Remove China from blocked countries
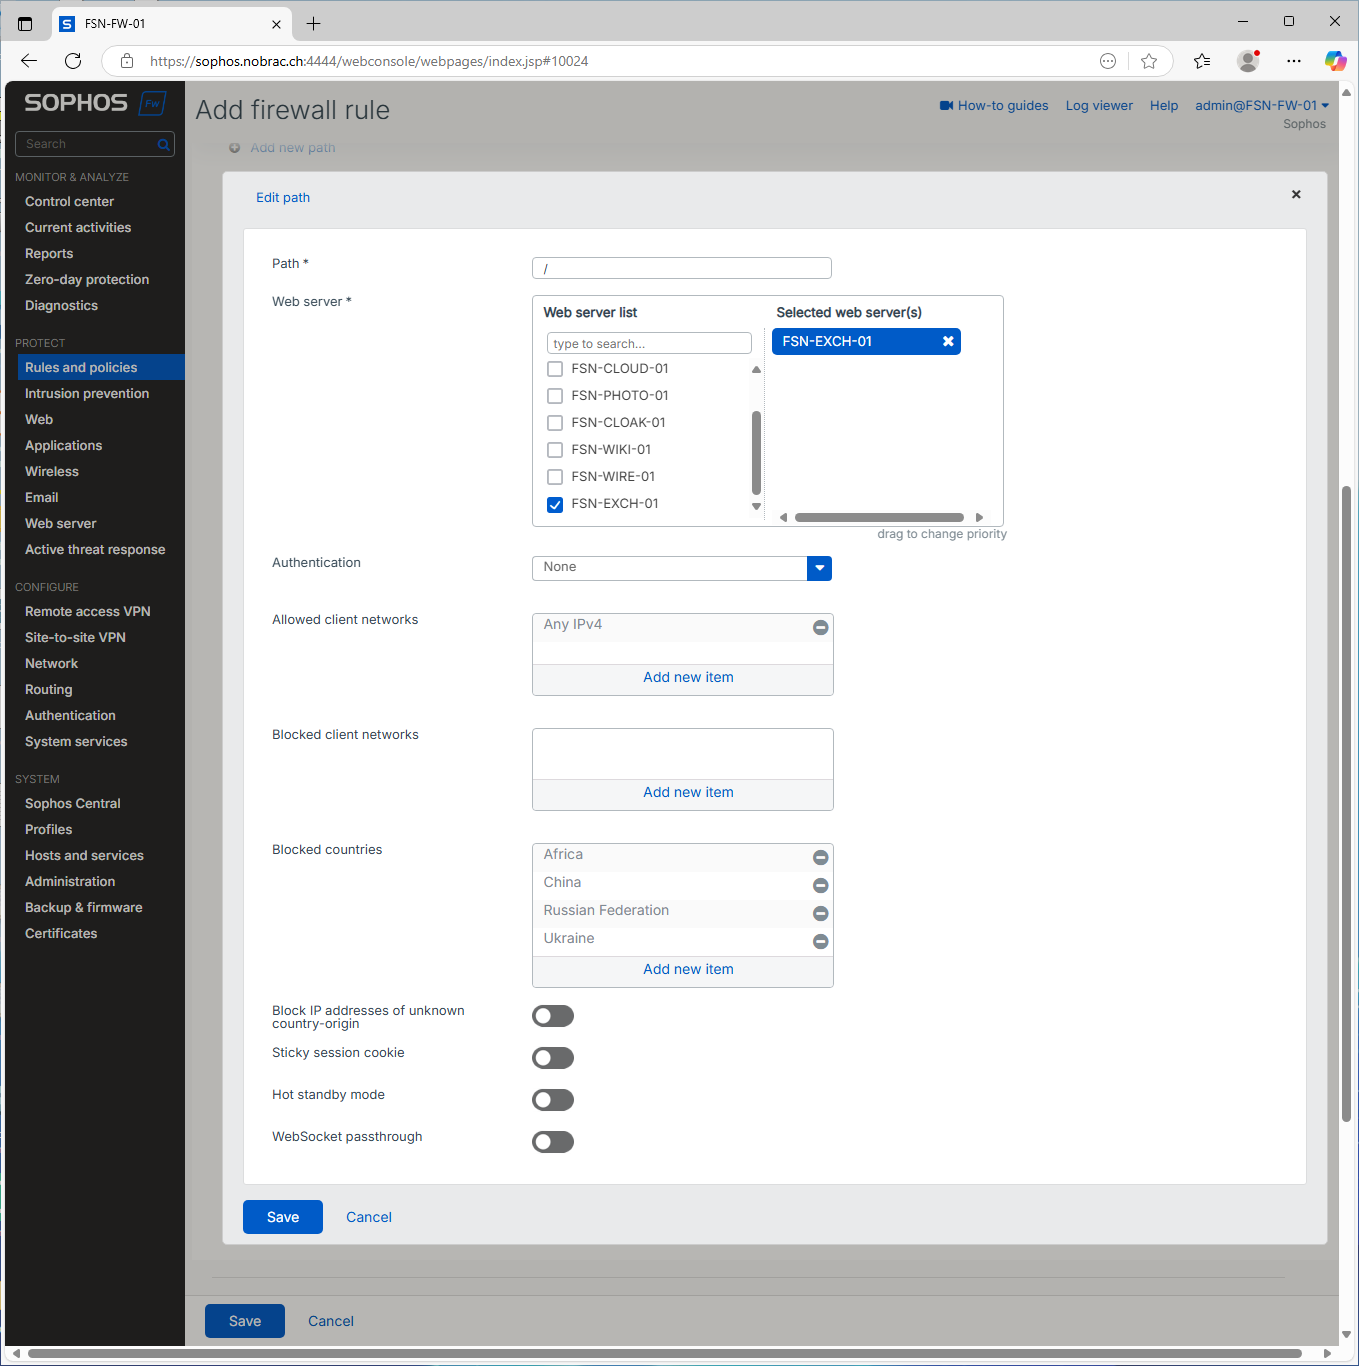Viewport: 1359px width, 1366px height. click(820, 885)
